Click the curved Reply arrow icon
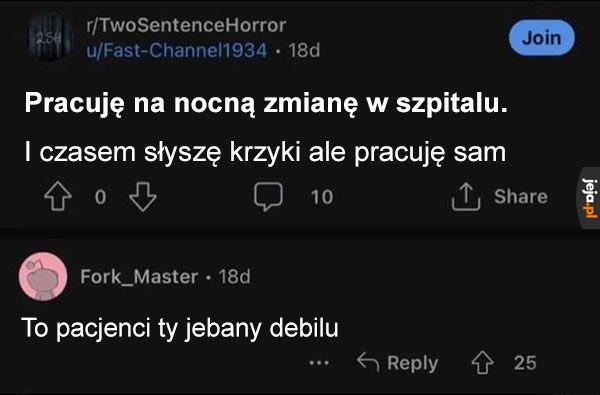Screen dimensions: 600x395 click(x=368, y=362)
